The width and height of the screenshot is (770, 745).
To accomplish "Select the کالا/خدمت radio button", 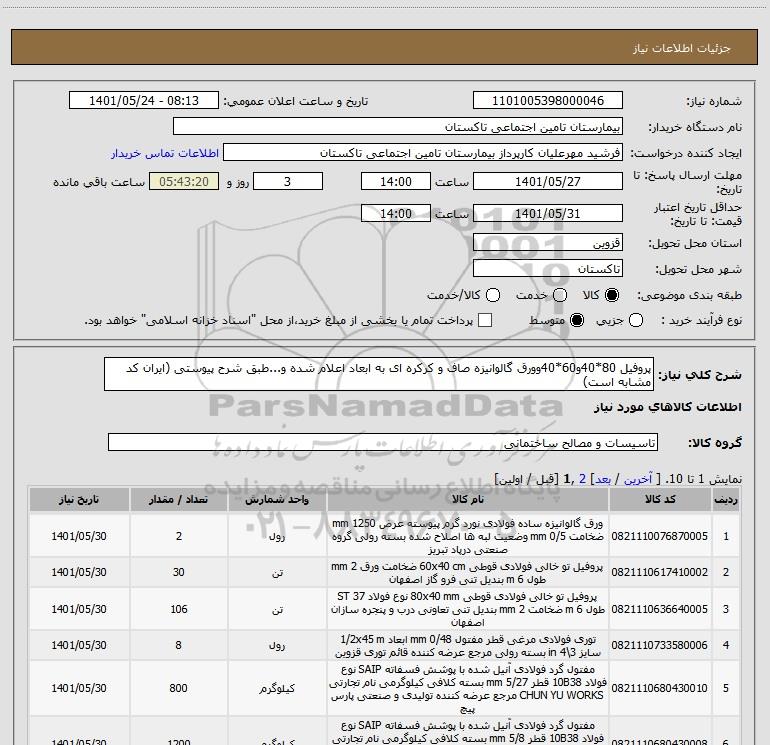I will 493,295.
